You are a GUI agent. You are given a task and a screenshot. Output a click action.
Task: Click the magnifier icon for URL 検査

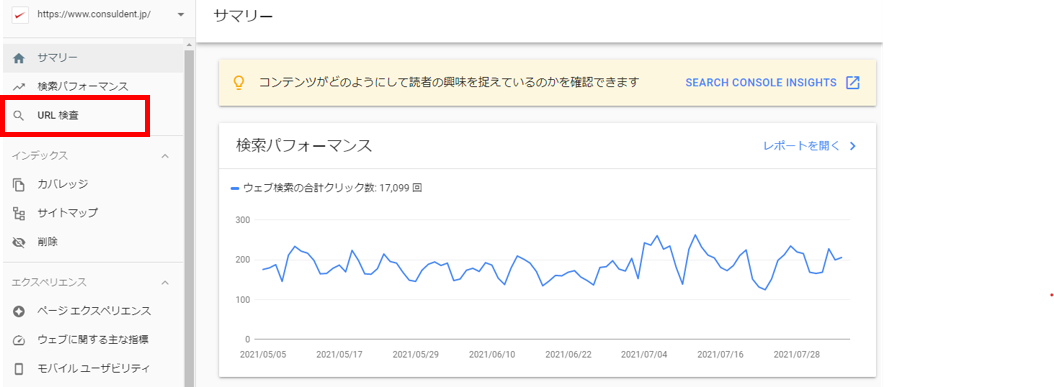tap(19, 116)
